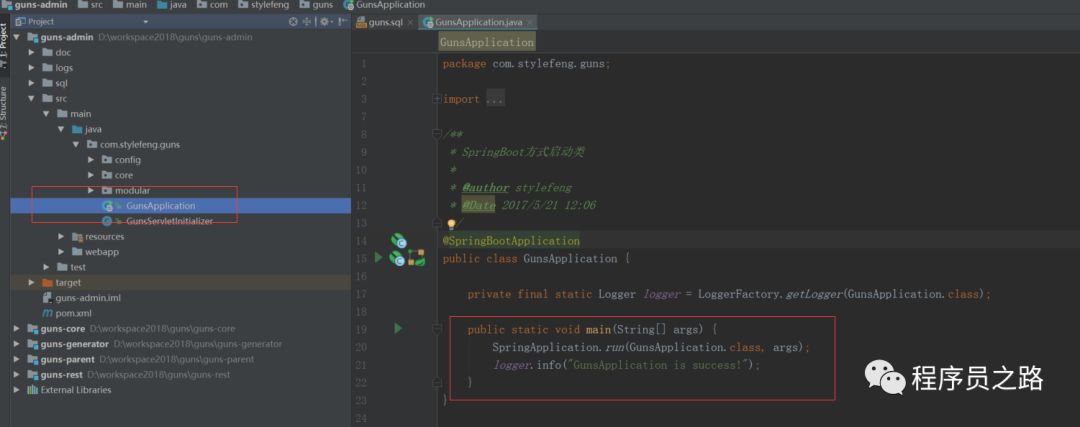Expand the webapp folder

pyautogui.click(x=61, y=251)
